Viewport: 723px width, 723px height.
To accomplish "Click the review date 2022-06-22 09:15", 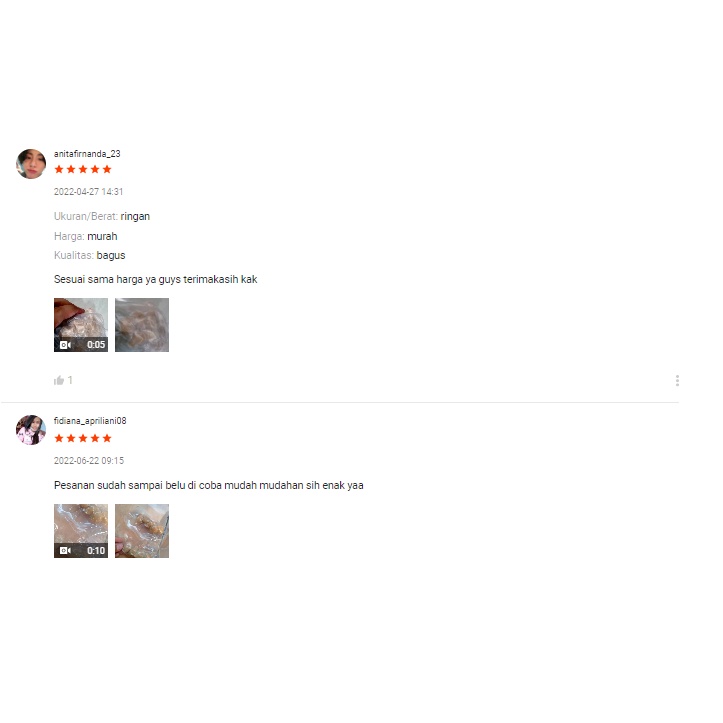I will (x=89, y=461).
